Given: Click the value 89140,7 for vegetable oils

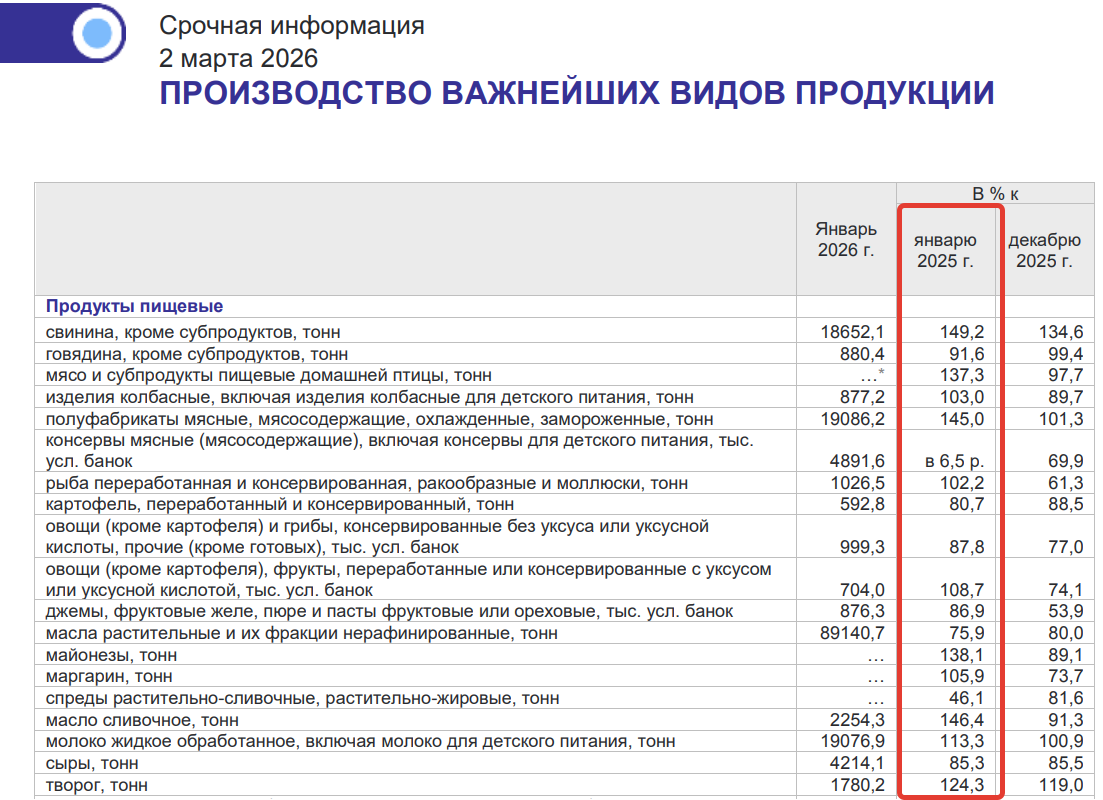Looking at the screenshot, I should coord(851,633).
